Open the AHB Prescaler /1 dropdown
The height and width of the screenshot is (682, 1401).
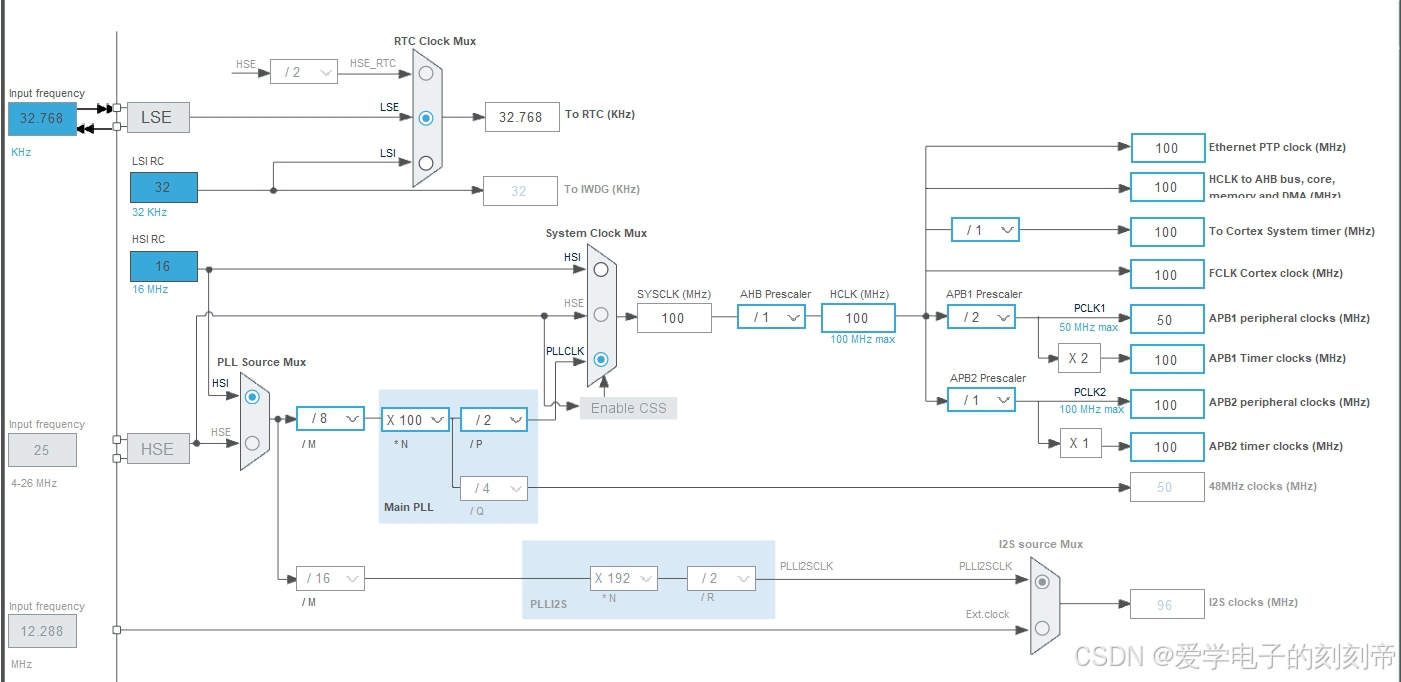click(x=772, y=317)
